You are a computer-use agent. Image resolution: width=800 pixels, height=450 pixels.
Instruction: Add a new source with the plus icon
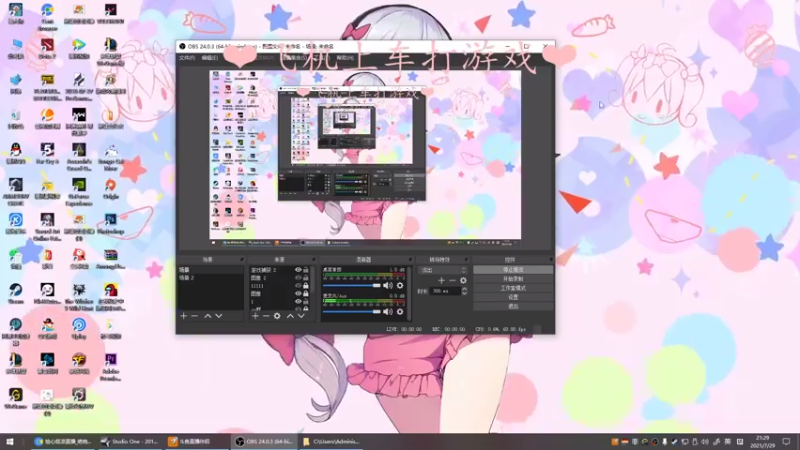(255, 316)
